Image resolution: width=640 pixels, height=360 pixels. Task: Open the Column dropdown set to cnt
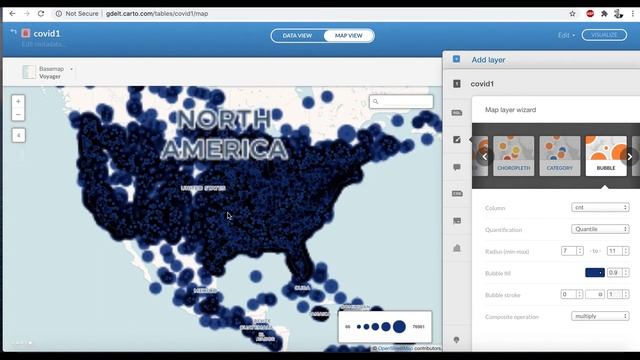[x=600, y=207]
